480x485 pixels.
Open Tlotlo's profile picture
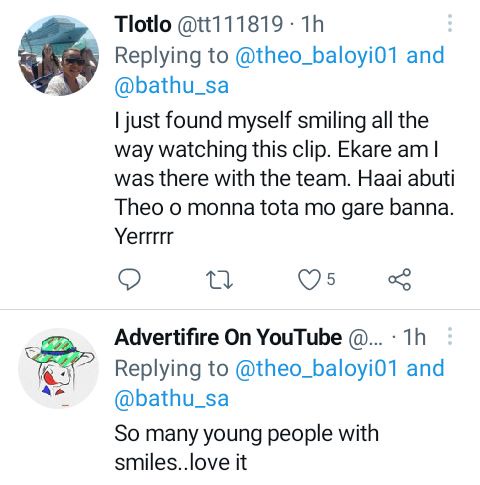tap(58, 55)
